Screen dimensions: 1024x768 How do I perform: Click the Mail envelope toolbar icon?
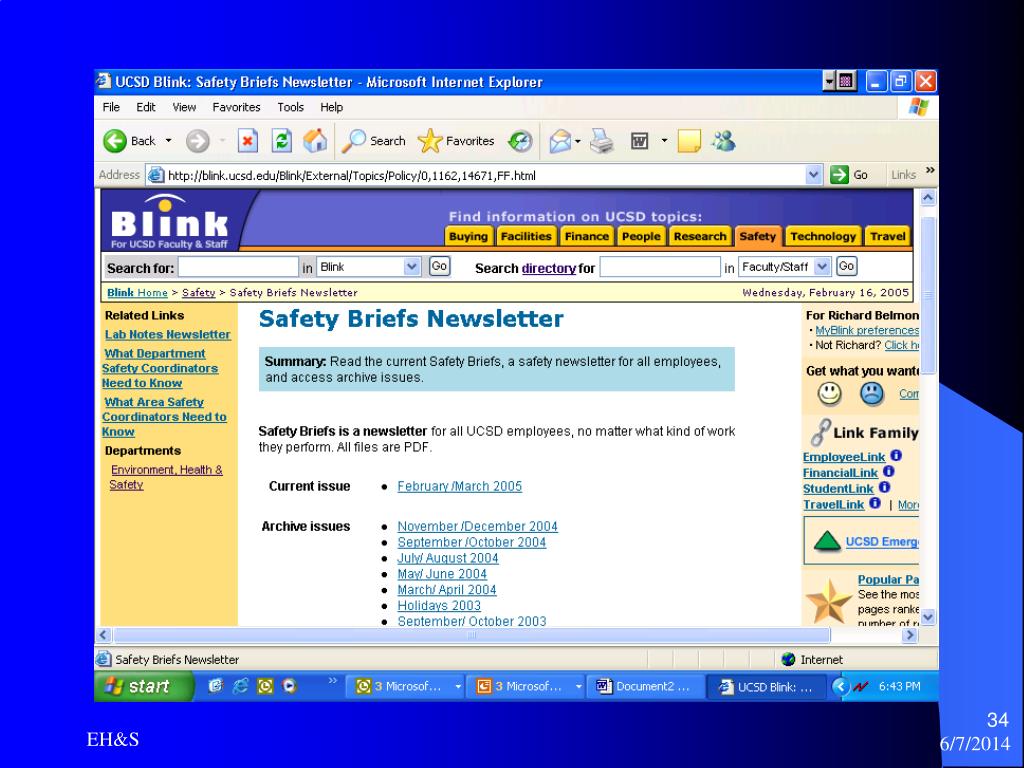(x=560, y=141)
